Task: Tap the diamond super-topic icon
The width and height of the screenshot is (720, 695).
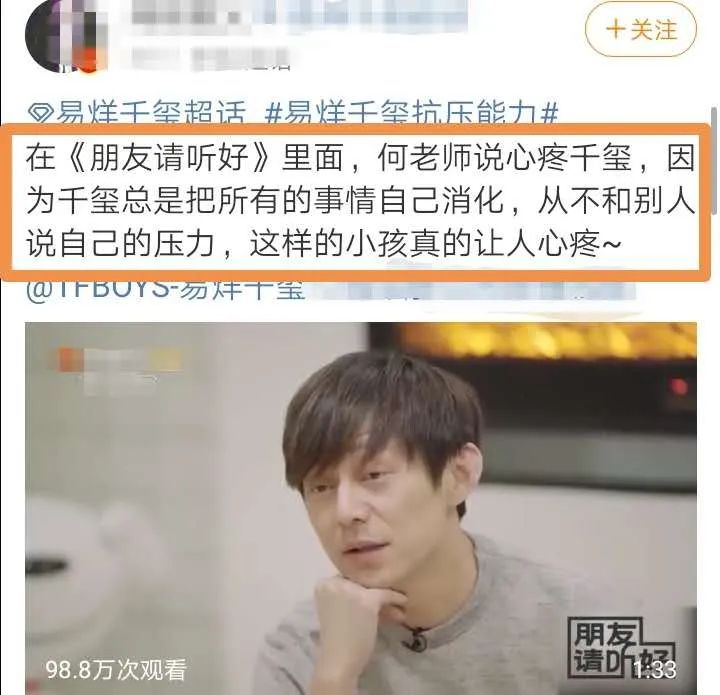Action: tap(40, 112)
